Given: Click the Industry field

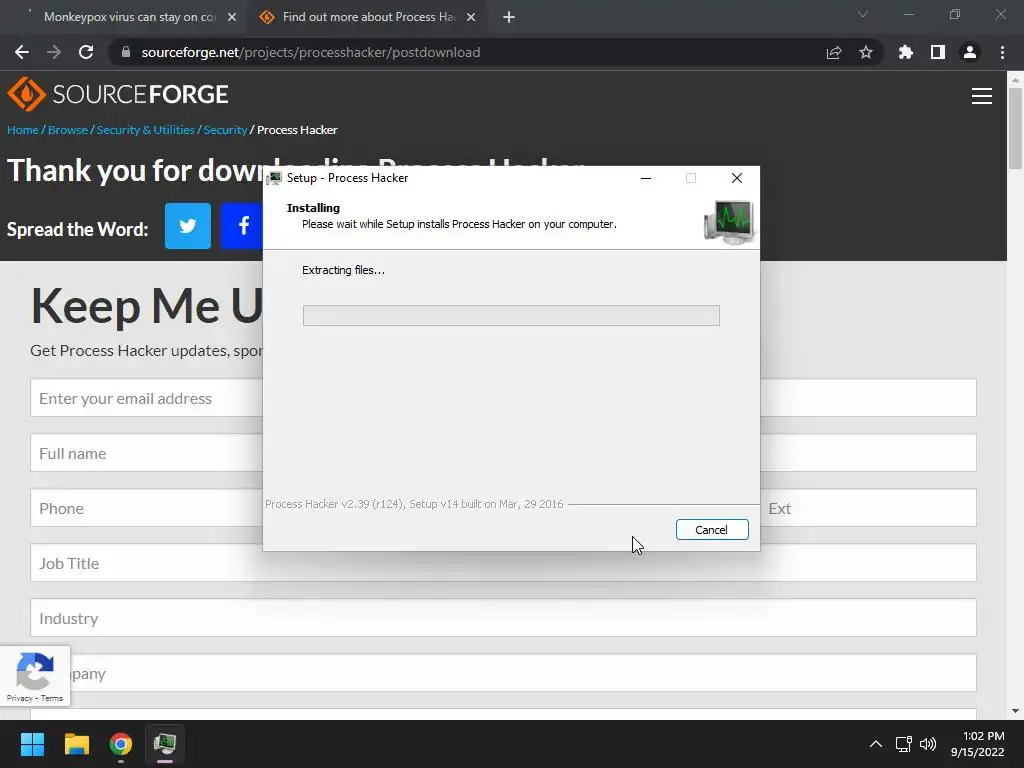Looking at the screenshot, I should [504, 618].
